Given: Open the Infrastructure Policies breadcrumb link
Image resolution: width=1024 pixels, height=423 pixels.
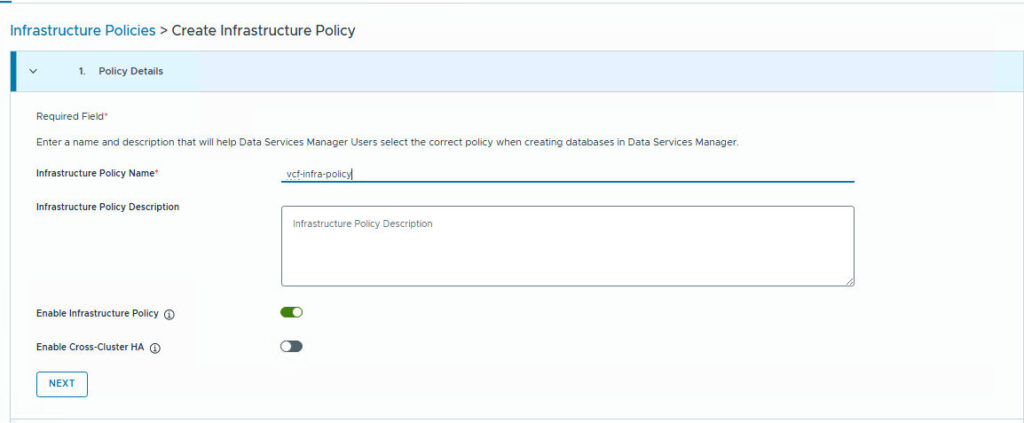Looking at the screenshot, I should 82,30.
